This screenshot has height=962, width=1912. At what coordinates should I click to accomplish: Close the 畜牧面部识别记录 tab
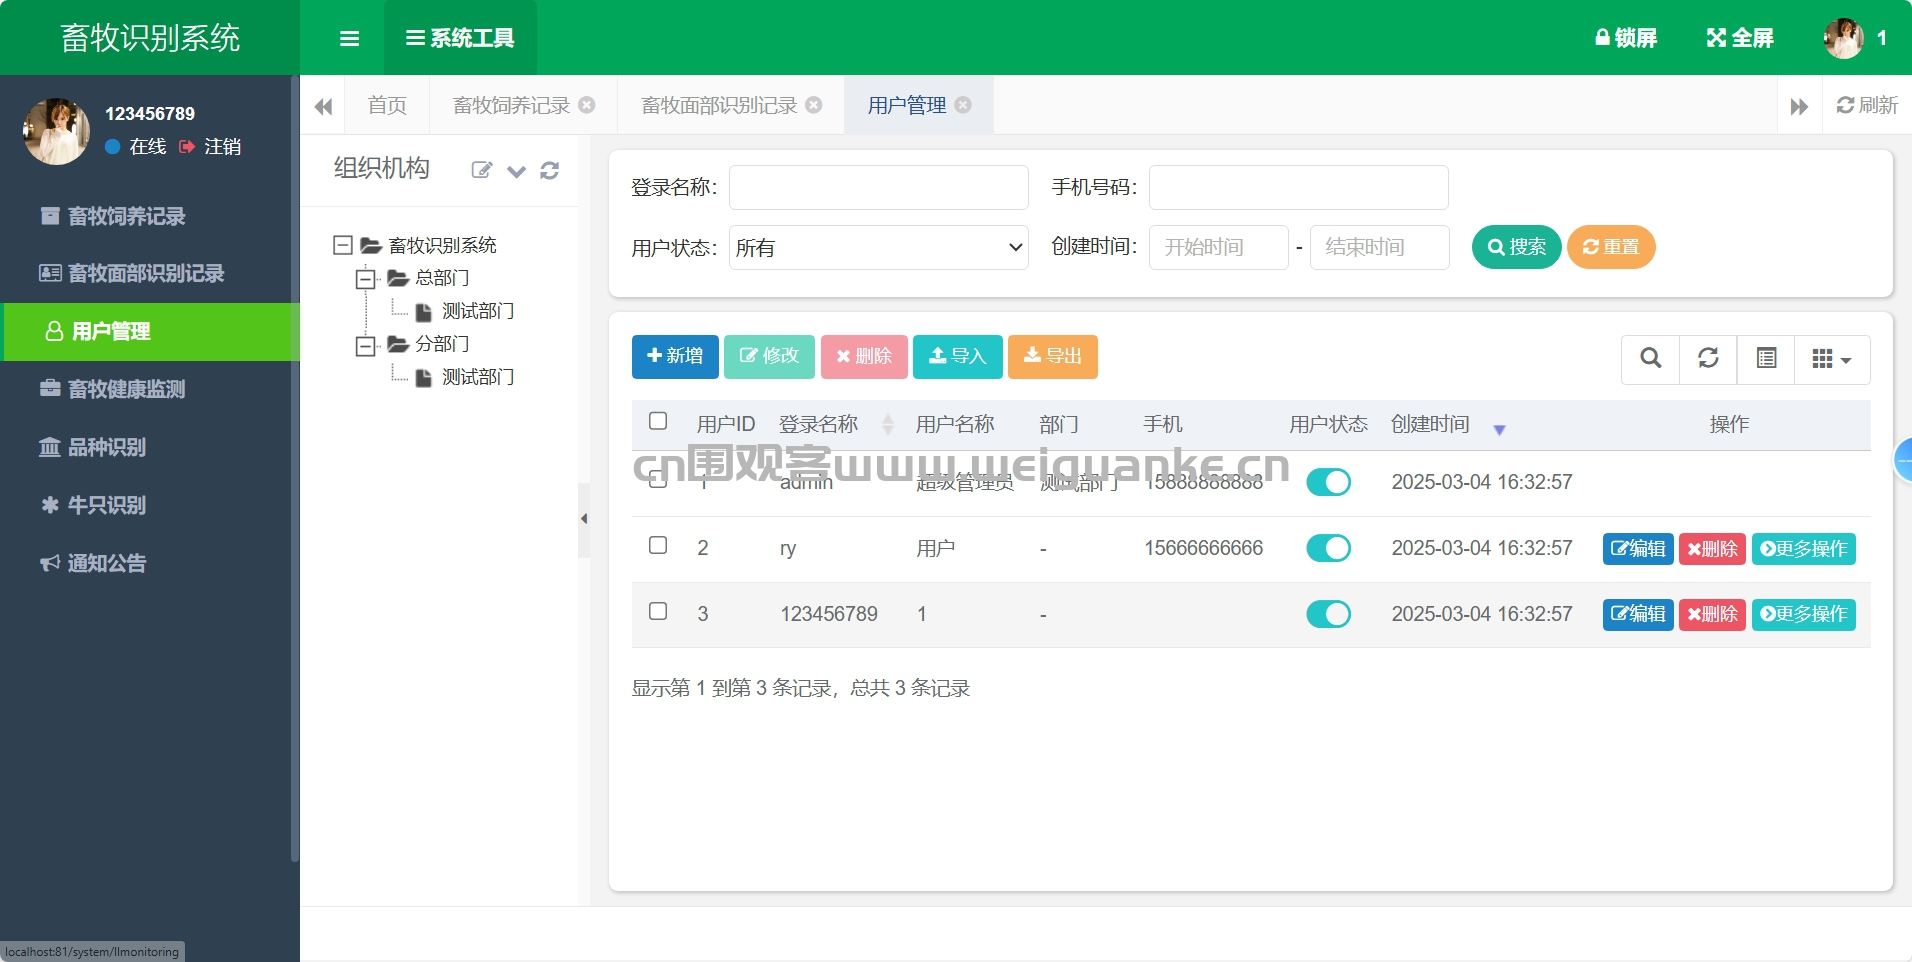(x=814, y=105)
